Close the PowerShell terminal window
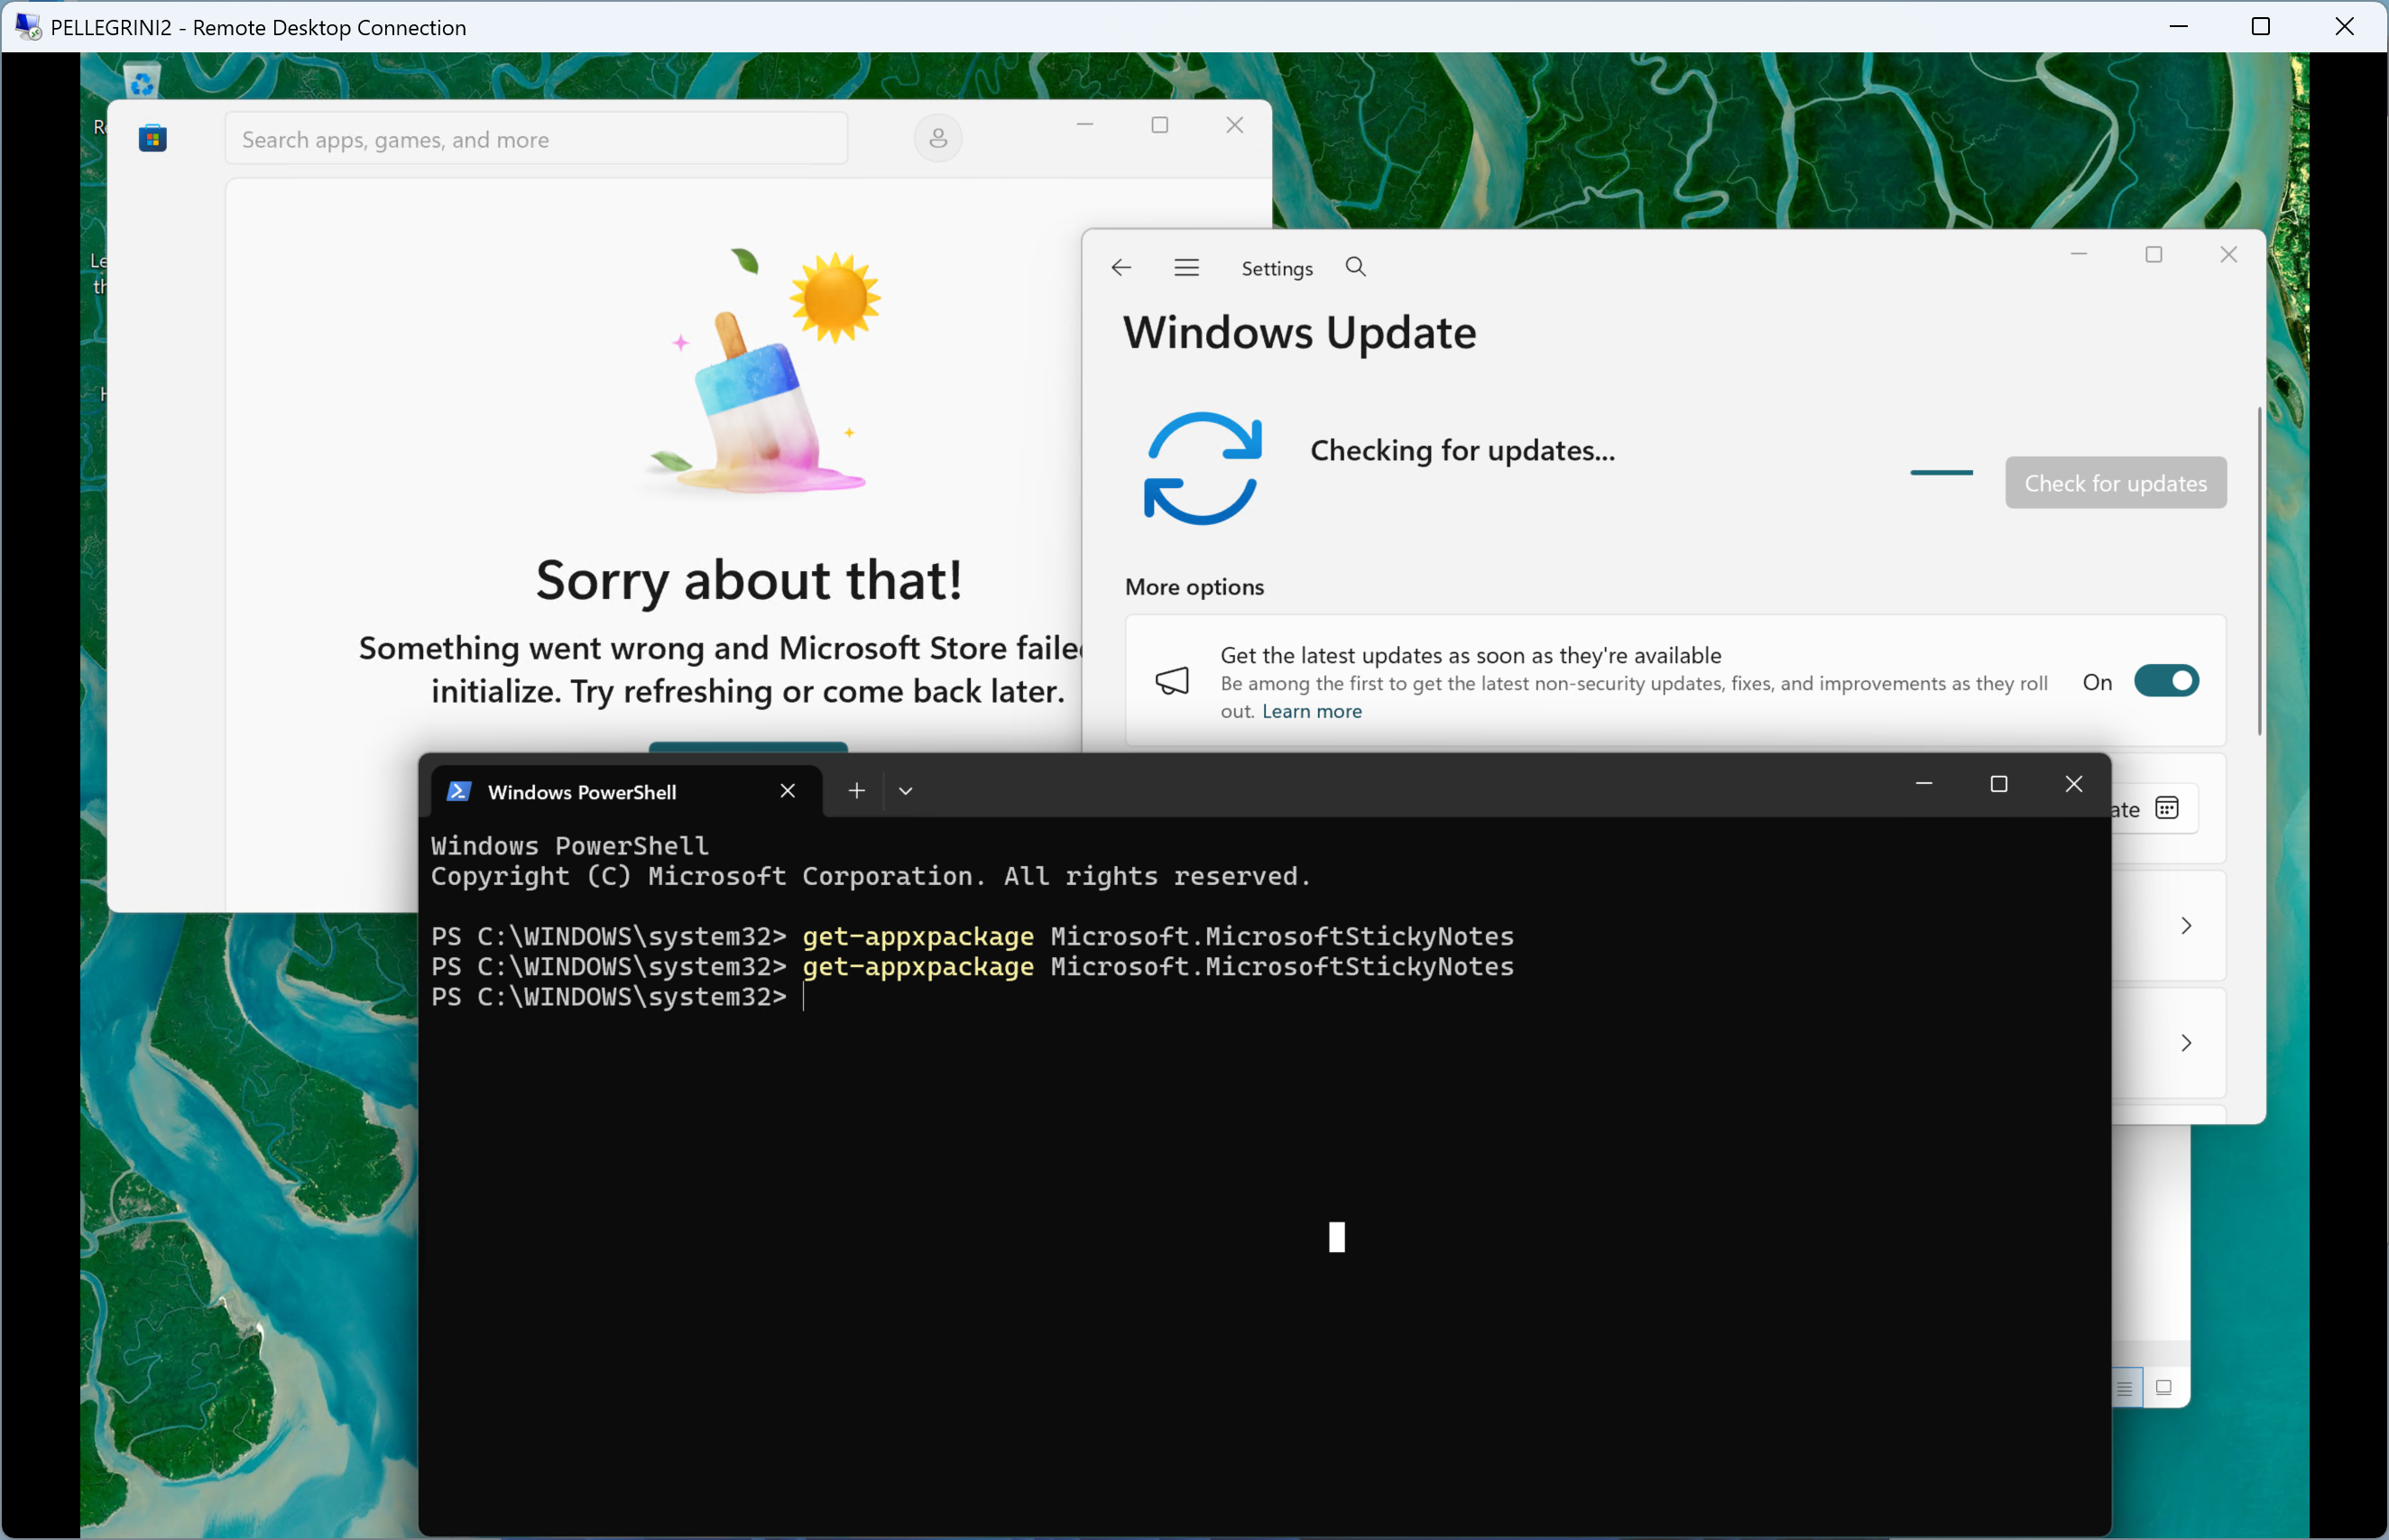This screenshot has width=2389, height=1540. coord(2073,784)
